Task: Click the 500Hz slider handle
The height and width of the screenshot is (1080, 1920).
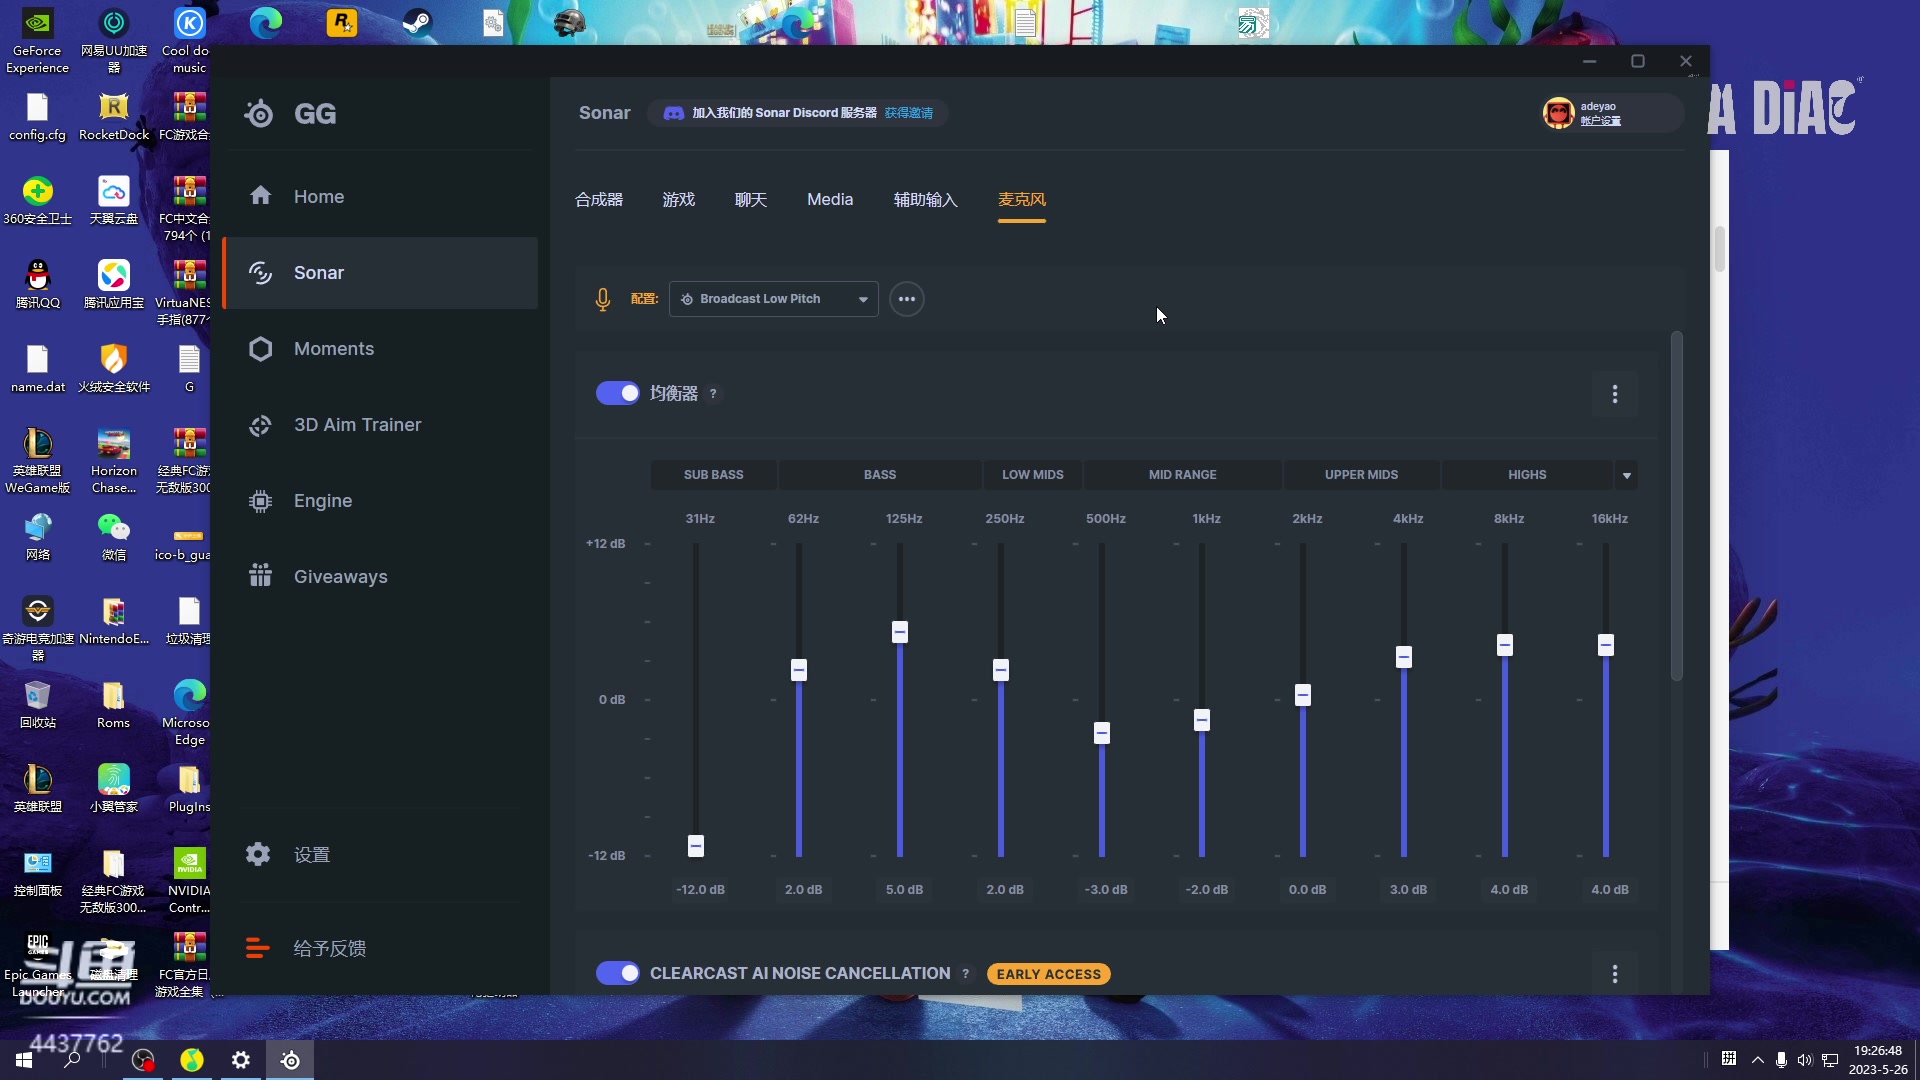Action: (x=1102, y=733)
